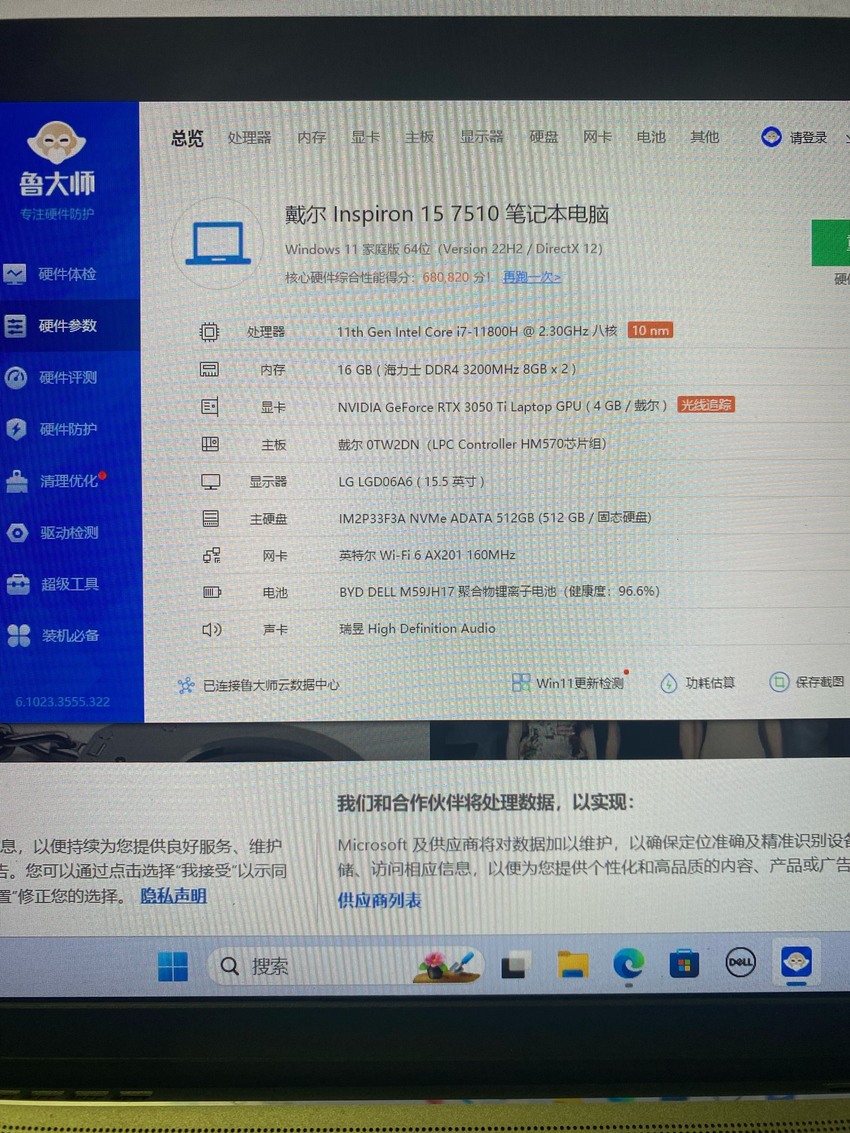Open Windows Start menu
850x1133 pixels.
coord(173,966)
